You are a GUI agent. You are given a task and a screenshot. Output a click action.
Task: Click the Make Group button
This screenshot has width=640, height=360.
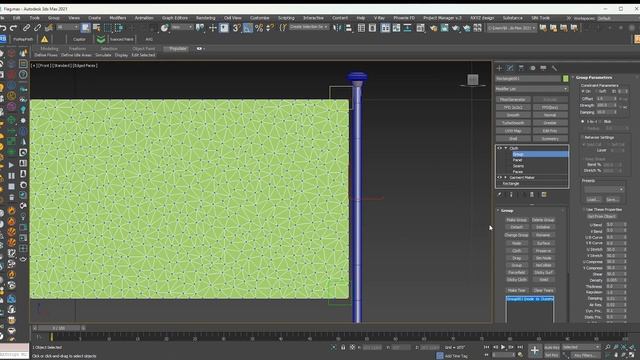[x=516, y=220]
